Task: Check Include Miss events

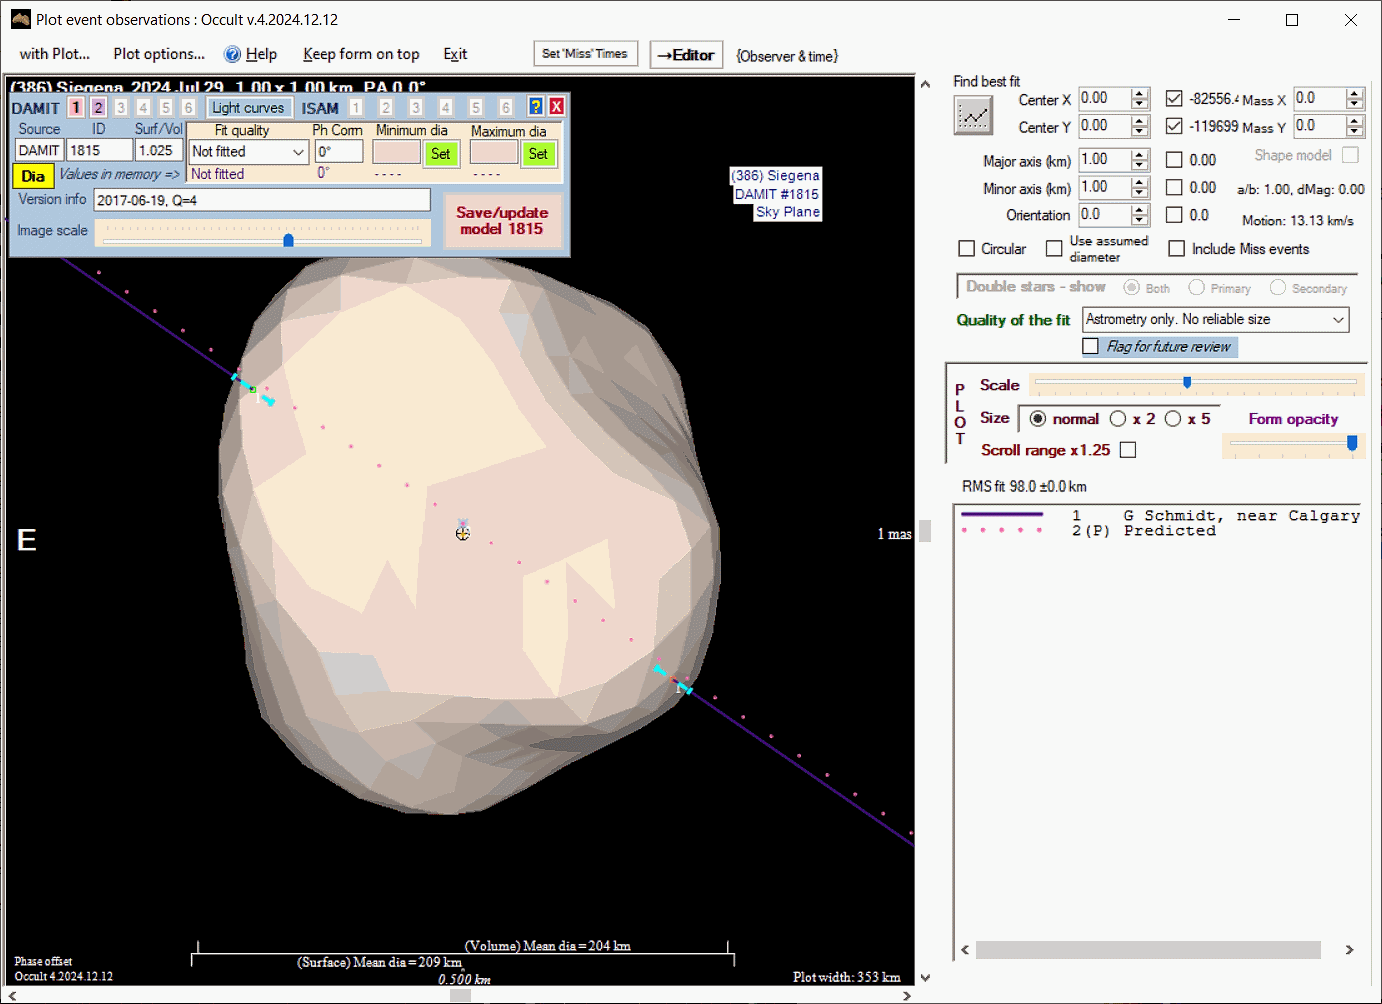Action: tap(1177, 249)
